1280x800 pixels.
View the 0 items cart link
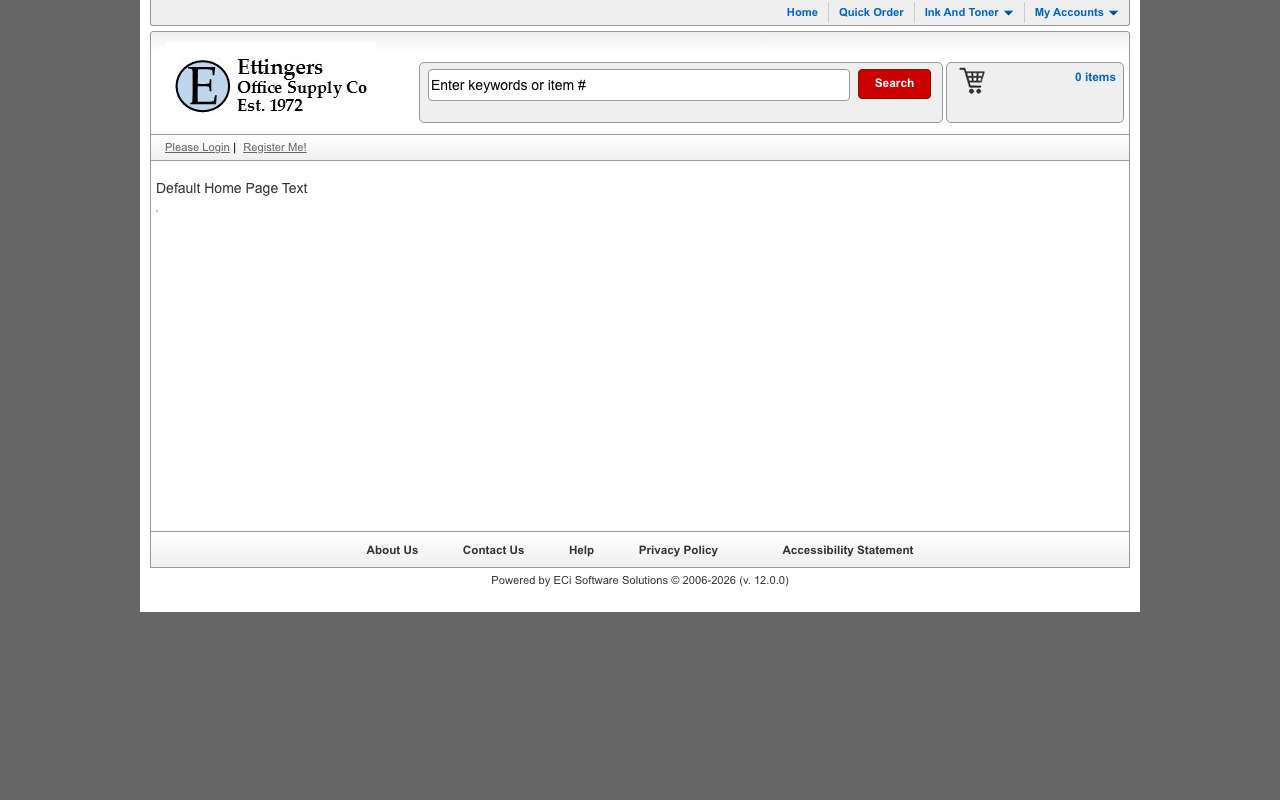click(x=1095, y=77)
